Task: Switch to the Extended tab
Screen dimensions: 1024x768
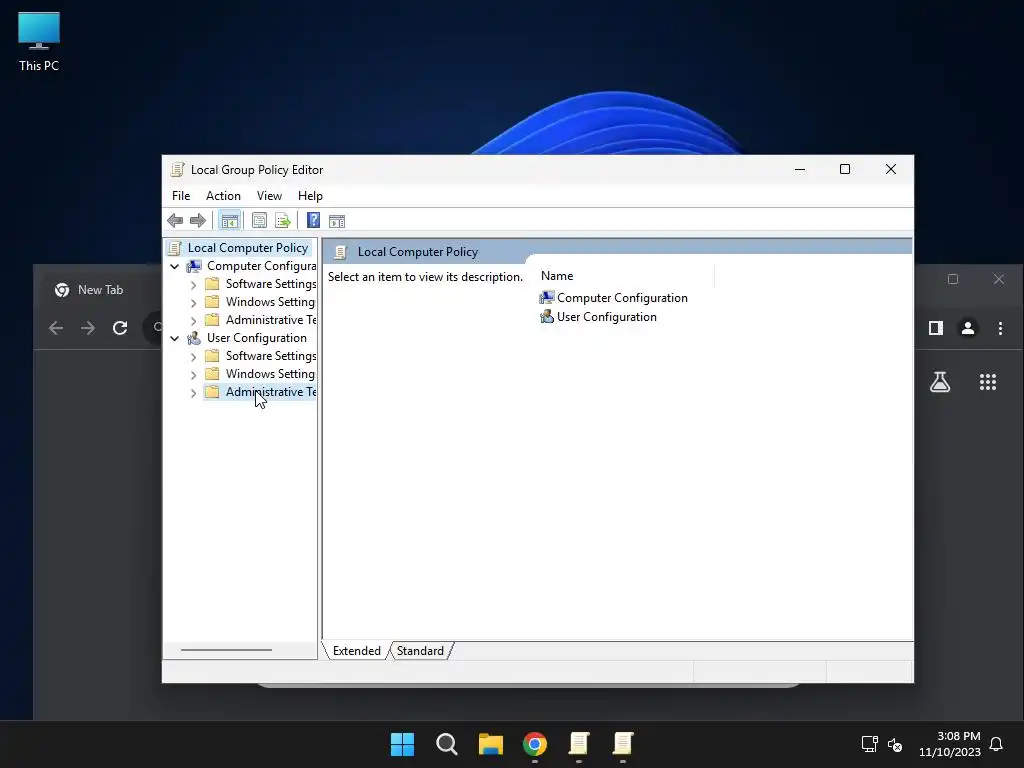Action: pyautogui.click(x=357, y=651)
